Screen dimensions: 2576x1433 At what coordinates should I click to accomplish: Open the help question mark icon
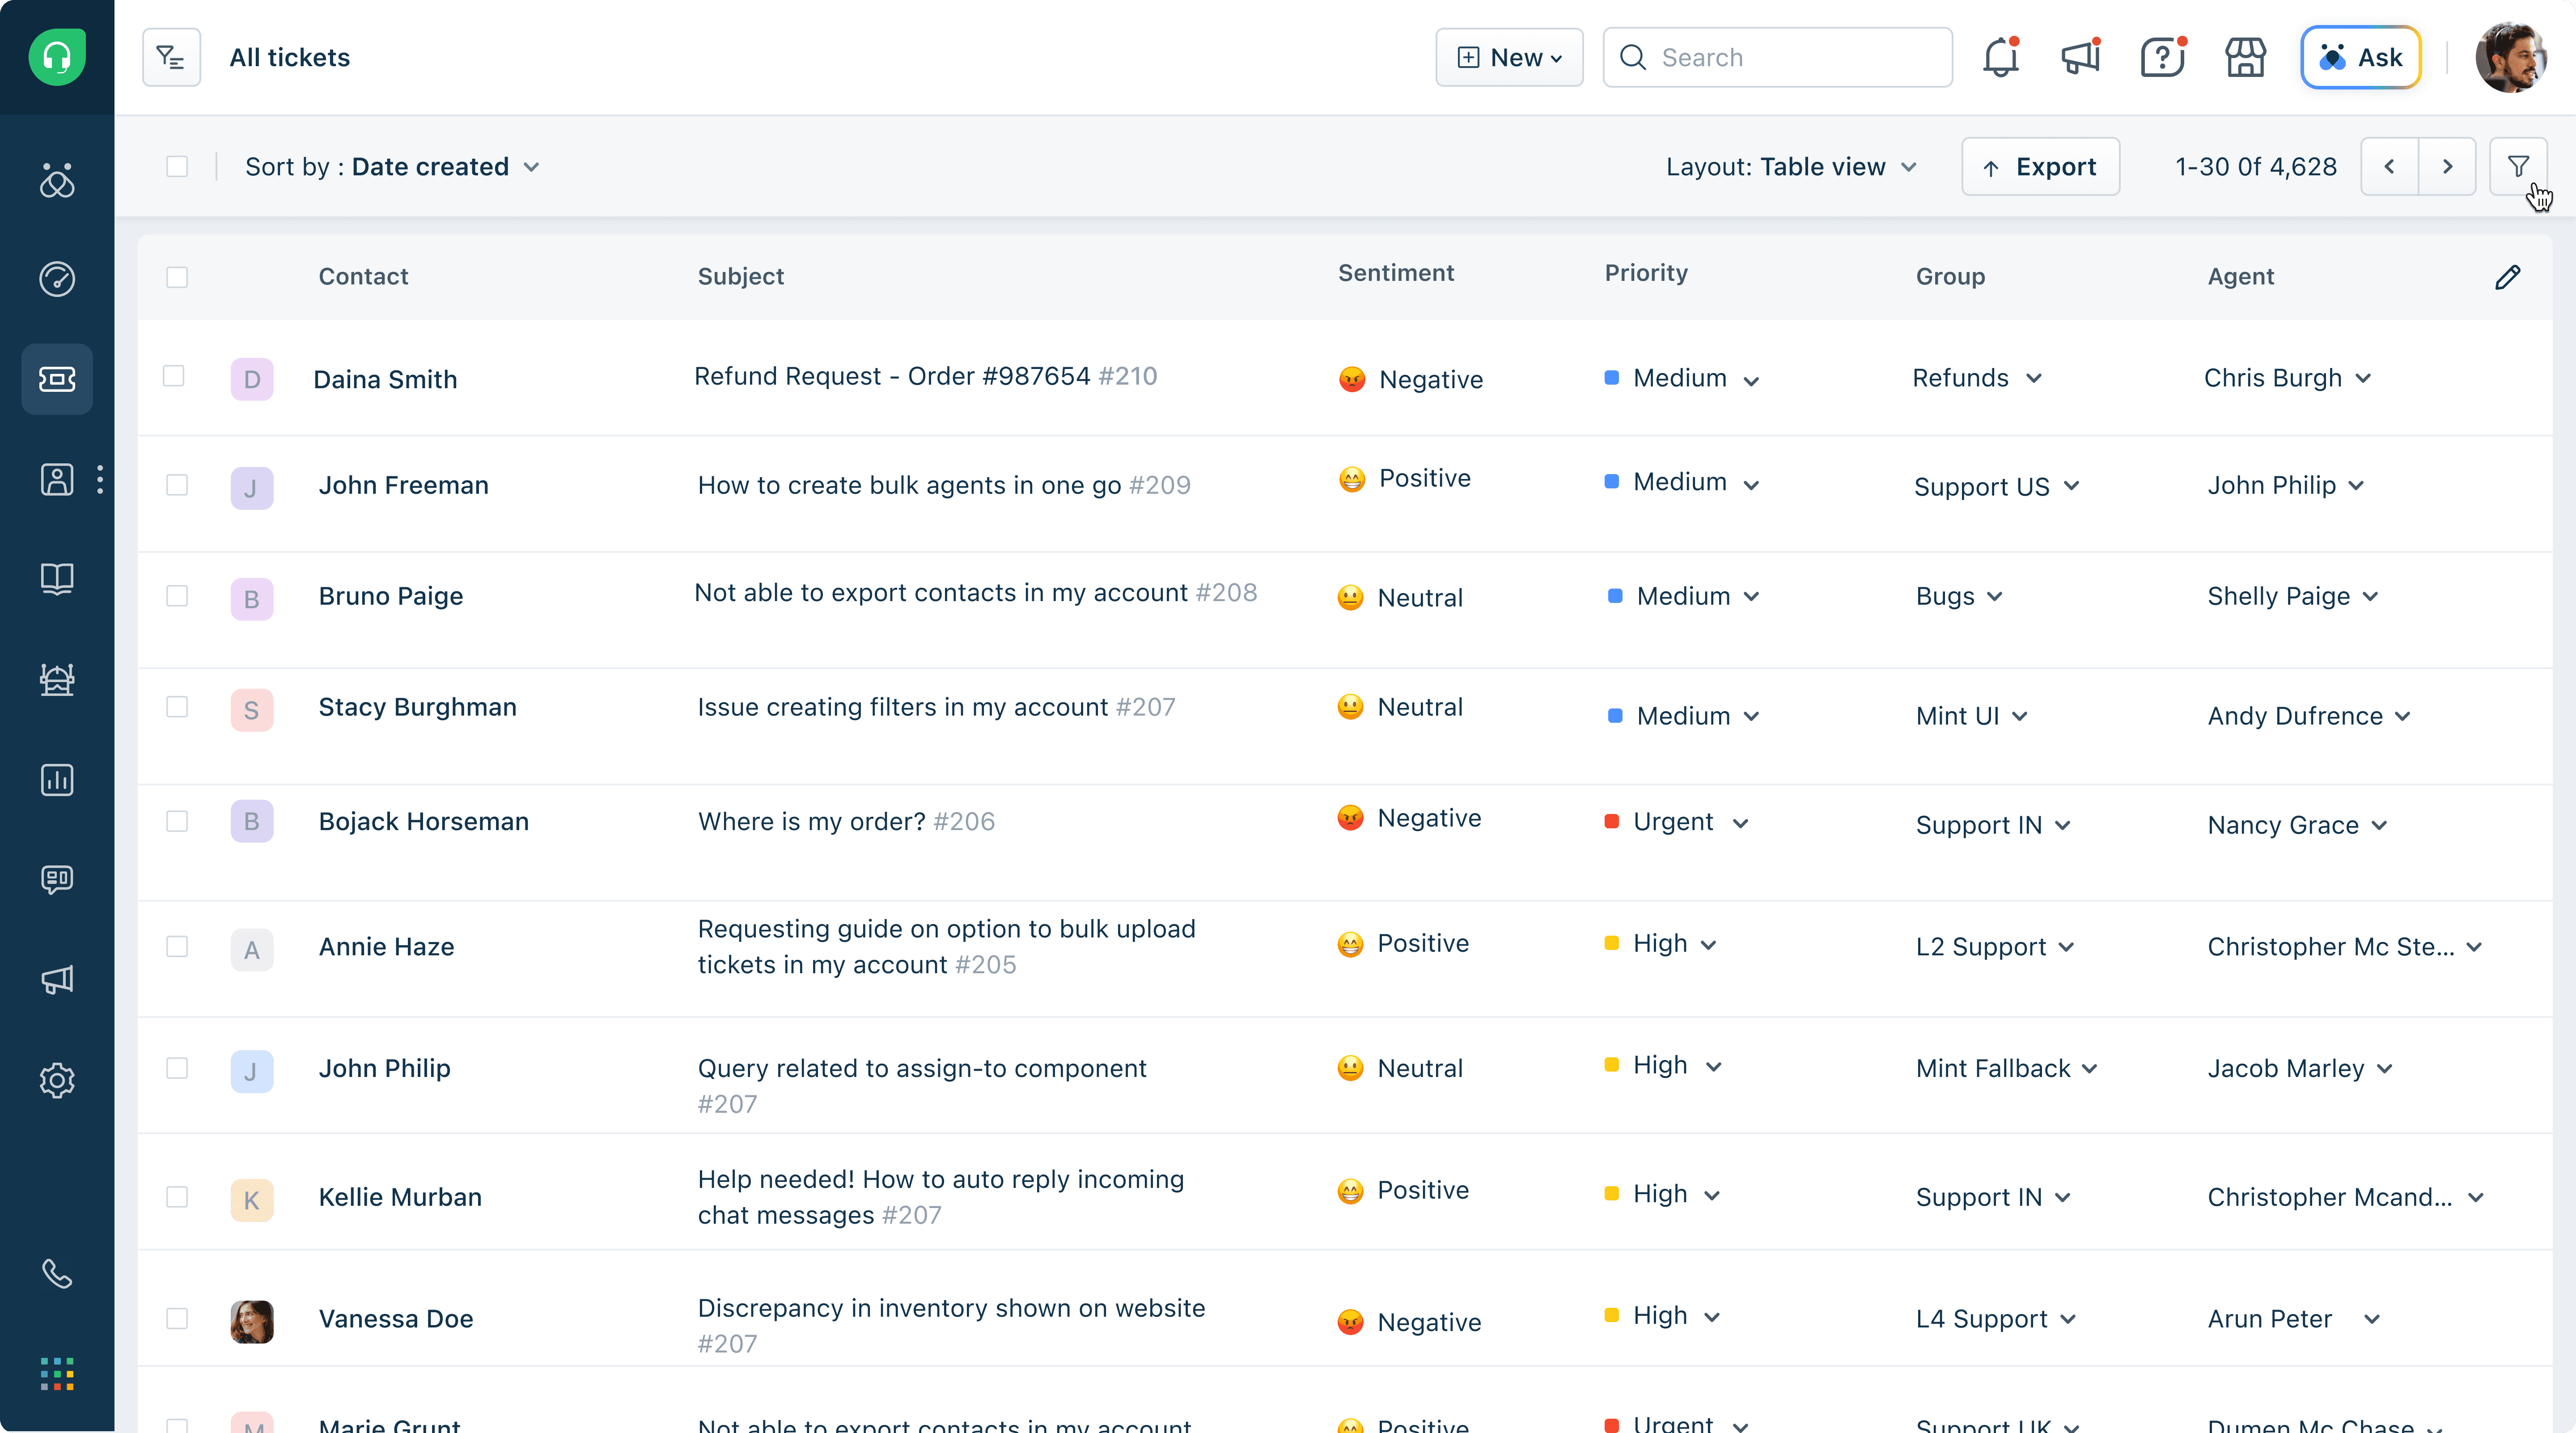2163,57
